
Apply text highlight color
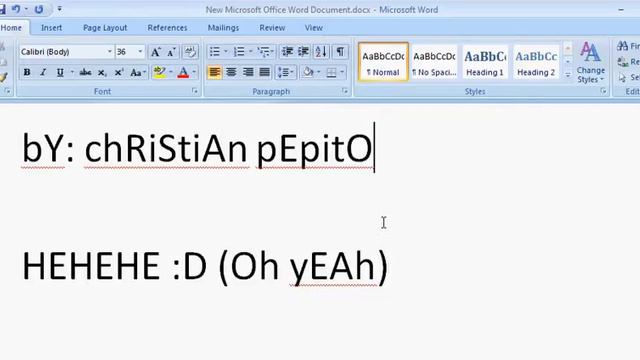coord(160,73)
